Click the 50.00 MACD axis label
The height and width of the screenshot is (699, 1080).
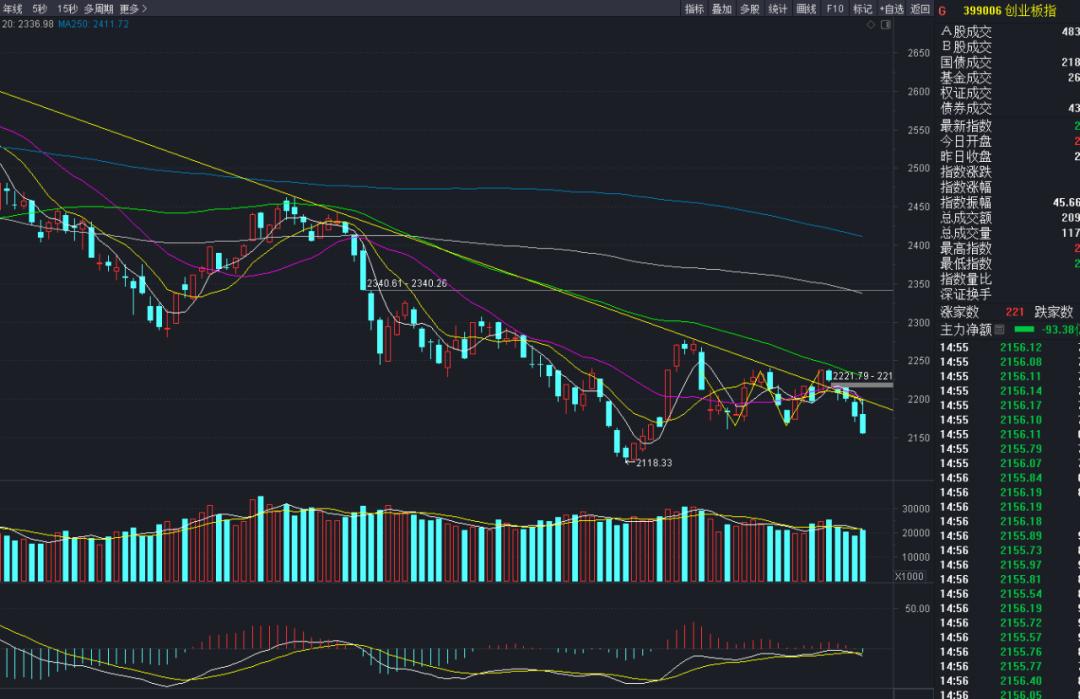coord(917,609)
